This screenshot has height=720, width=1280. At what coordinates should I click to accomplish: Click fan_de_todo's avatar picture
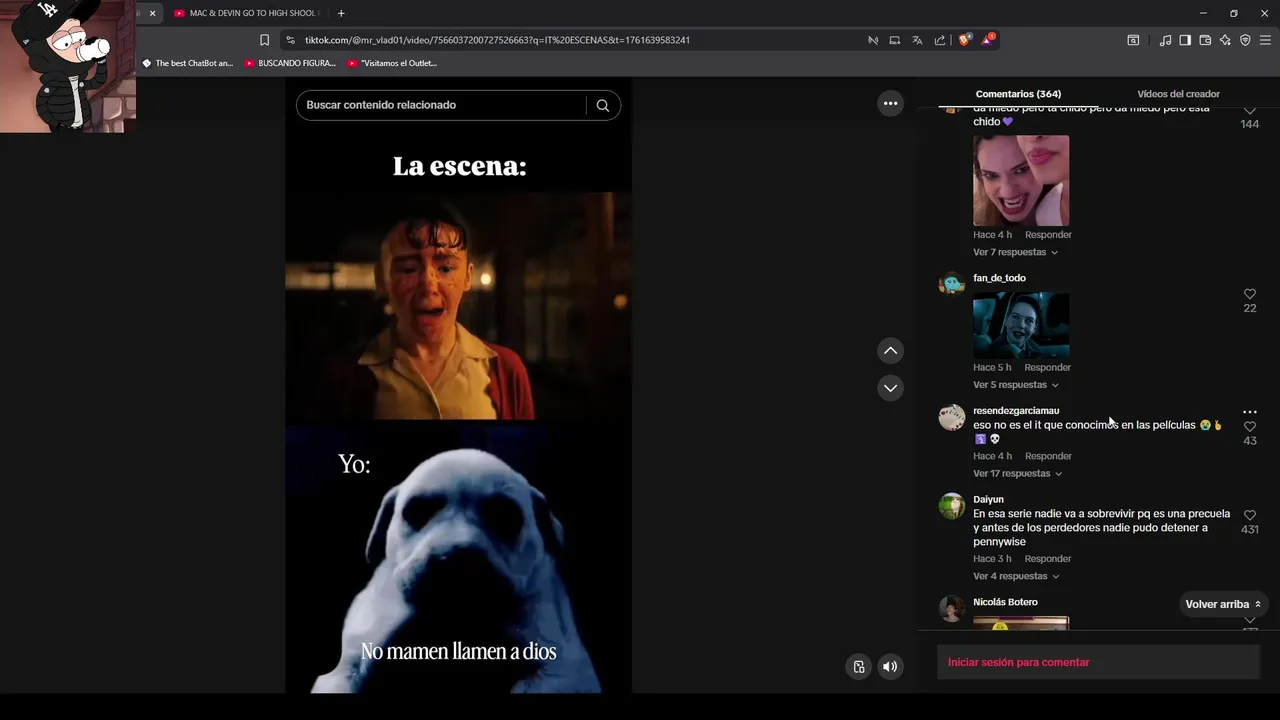pos(952,284)
